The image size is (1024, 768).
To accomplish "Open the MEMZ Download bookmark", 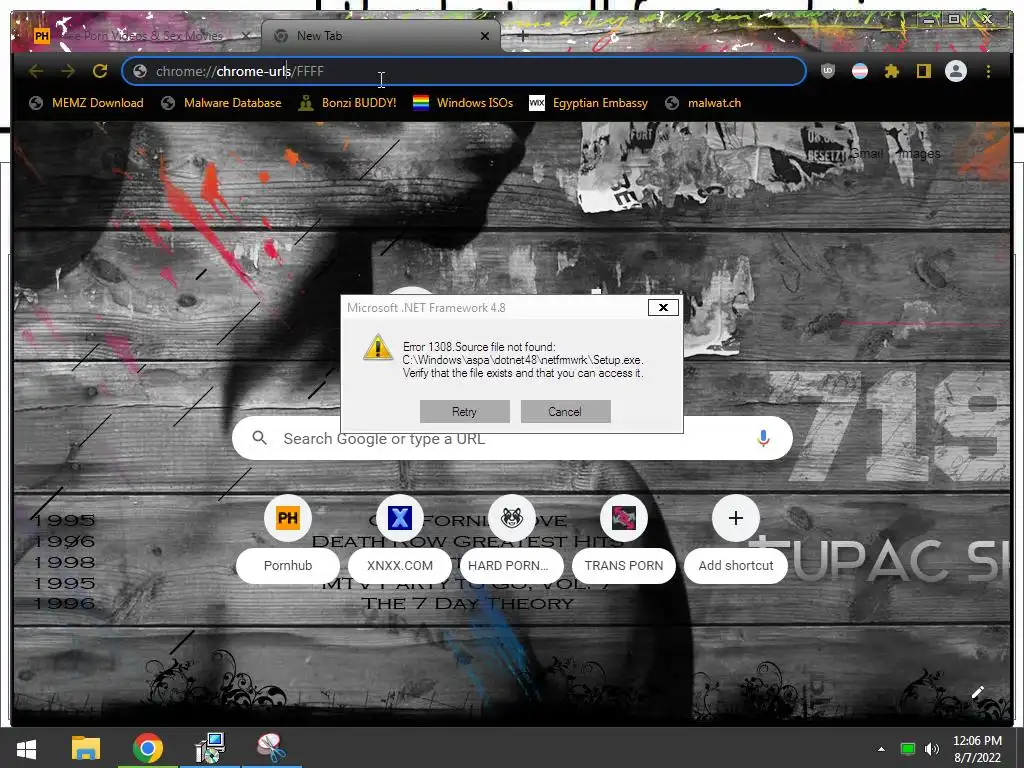I will pyautogui.click(x=86, y=103).
